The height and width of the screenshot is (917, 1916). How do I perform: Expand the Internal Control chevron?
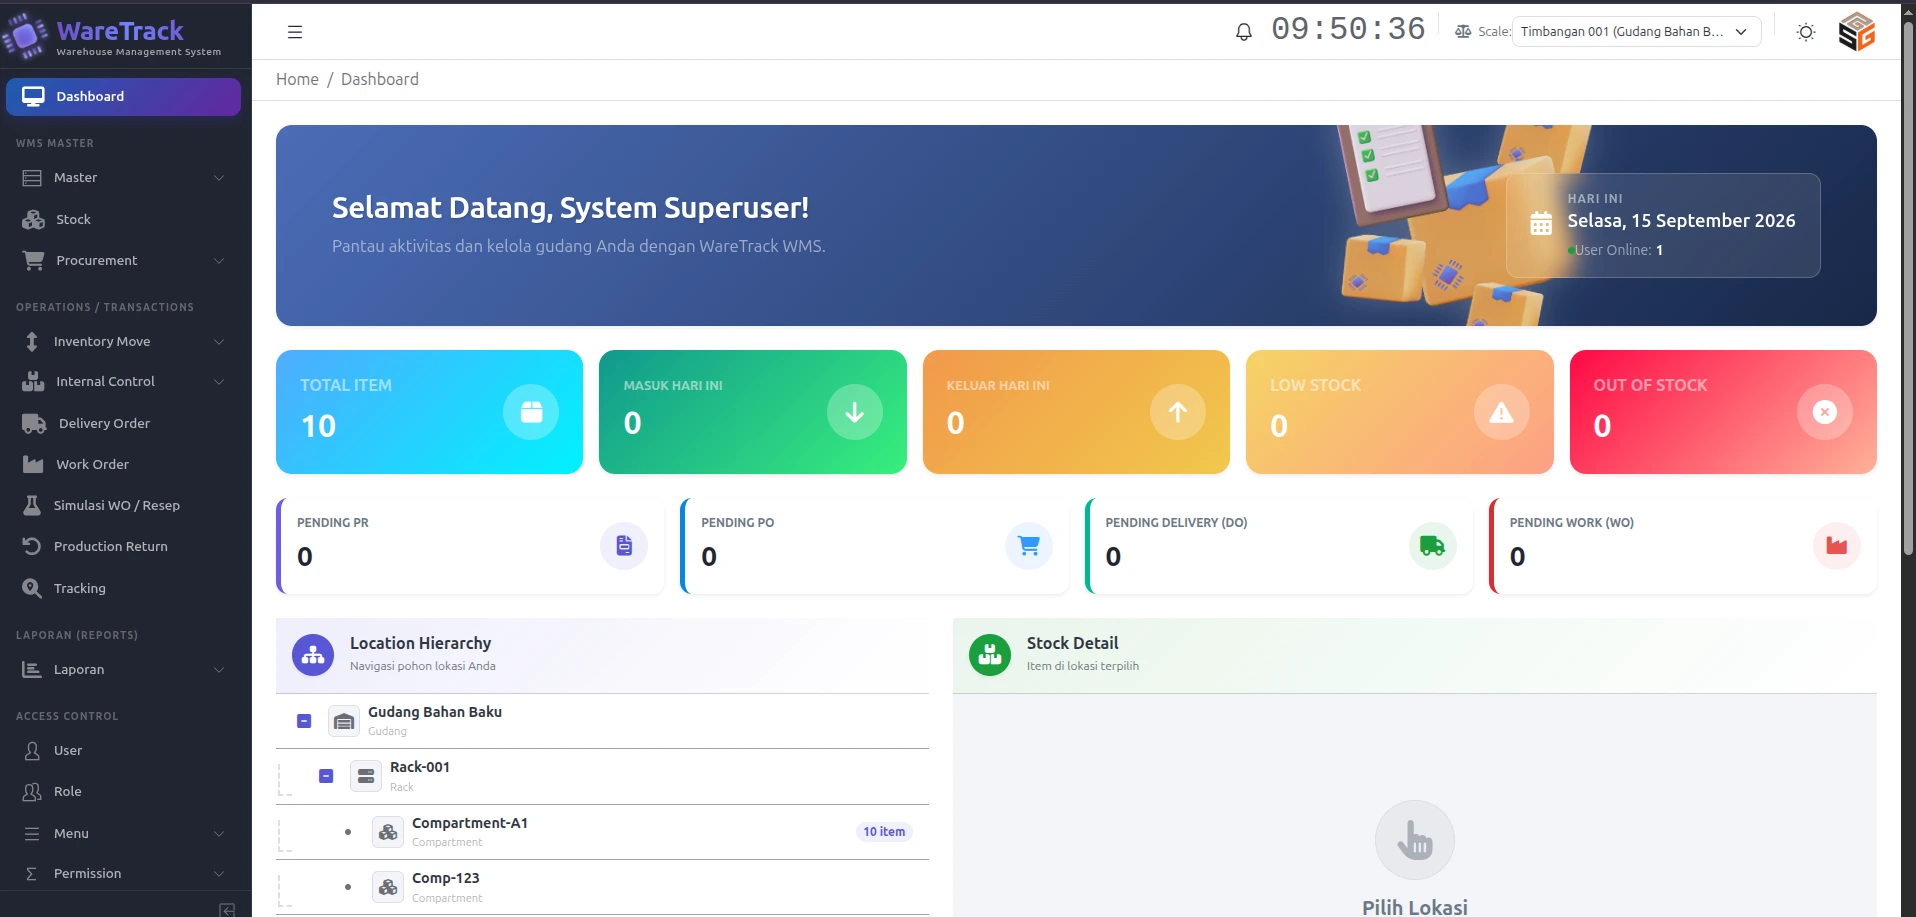(x=219, y=382)
